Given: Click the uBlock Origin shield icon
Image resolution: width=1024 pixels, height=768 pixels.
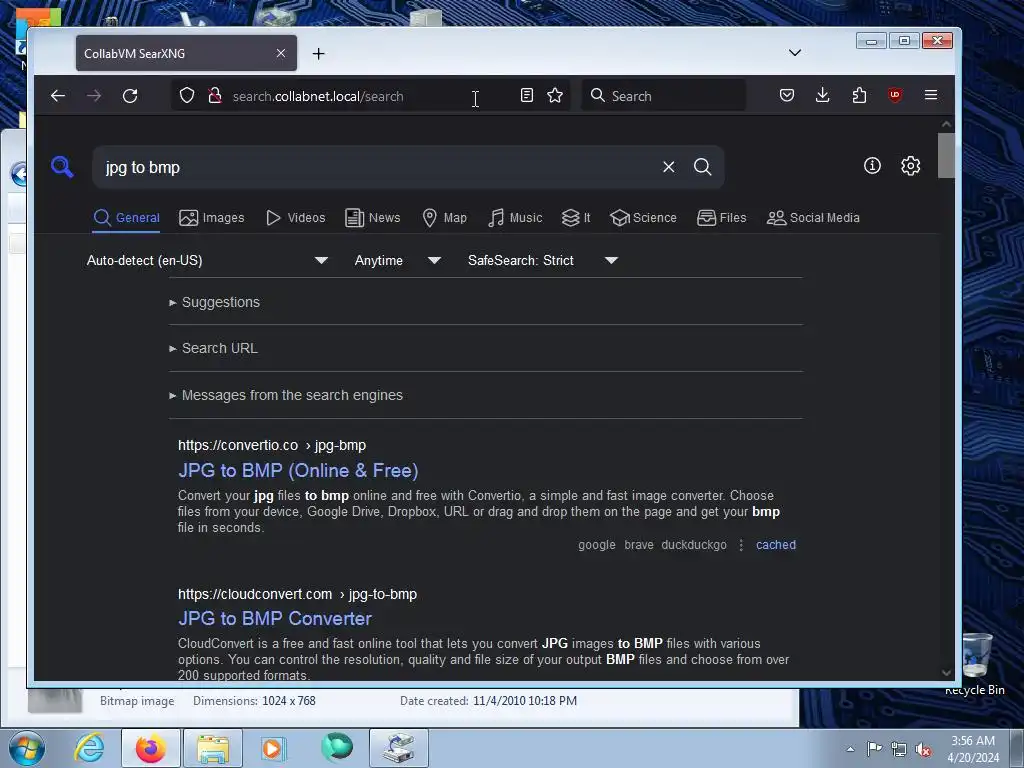Looking at the screenshot, I should [x=895, y=95].
